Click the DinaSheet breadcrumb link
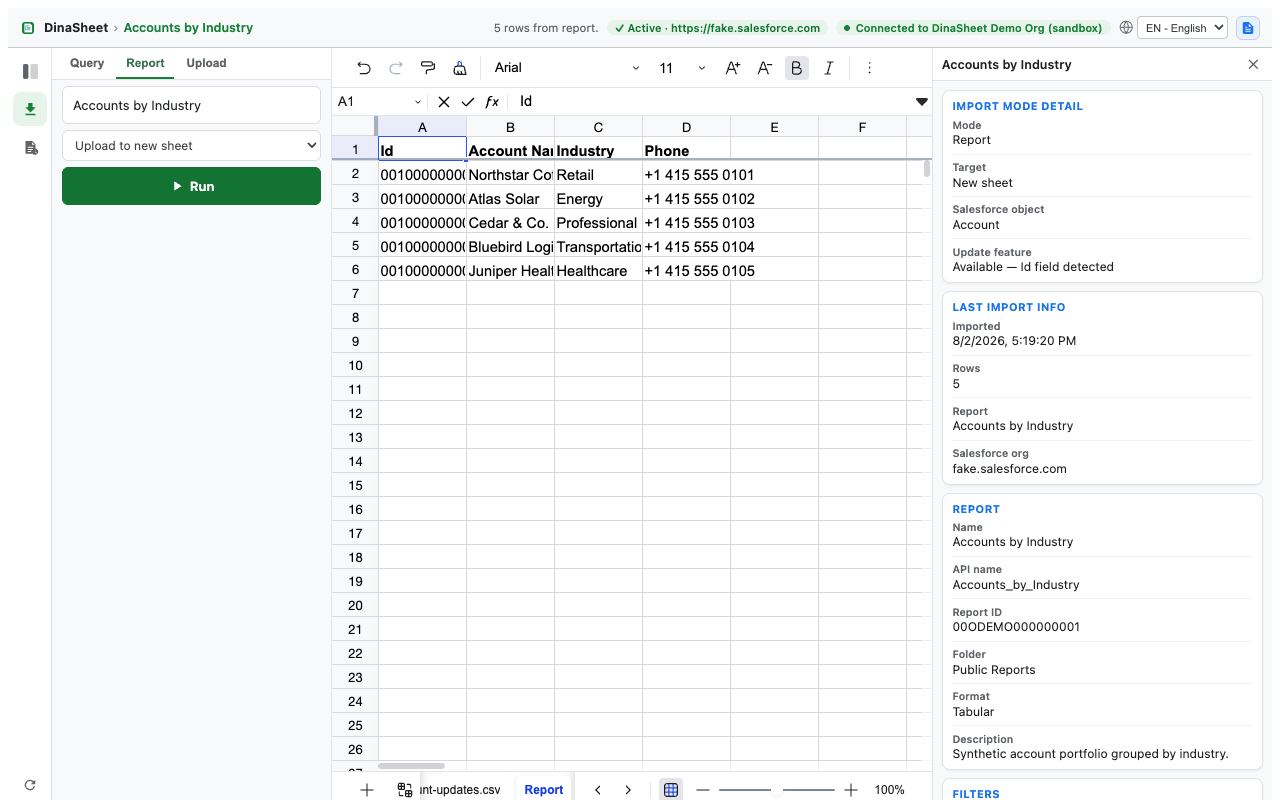 point(76,28)
